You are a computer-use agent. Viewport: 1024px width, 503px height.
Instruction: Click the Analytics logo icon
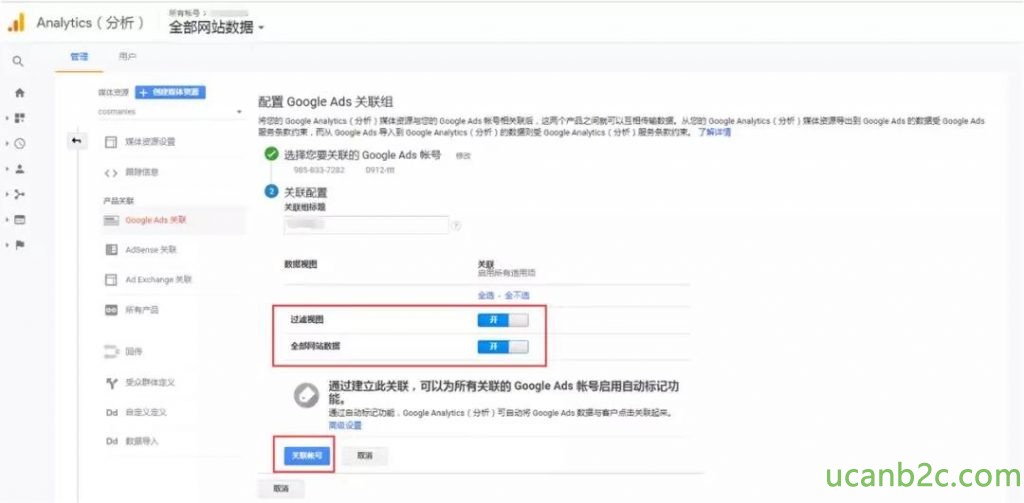point(16,23)
